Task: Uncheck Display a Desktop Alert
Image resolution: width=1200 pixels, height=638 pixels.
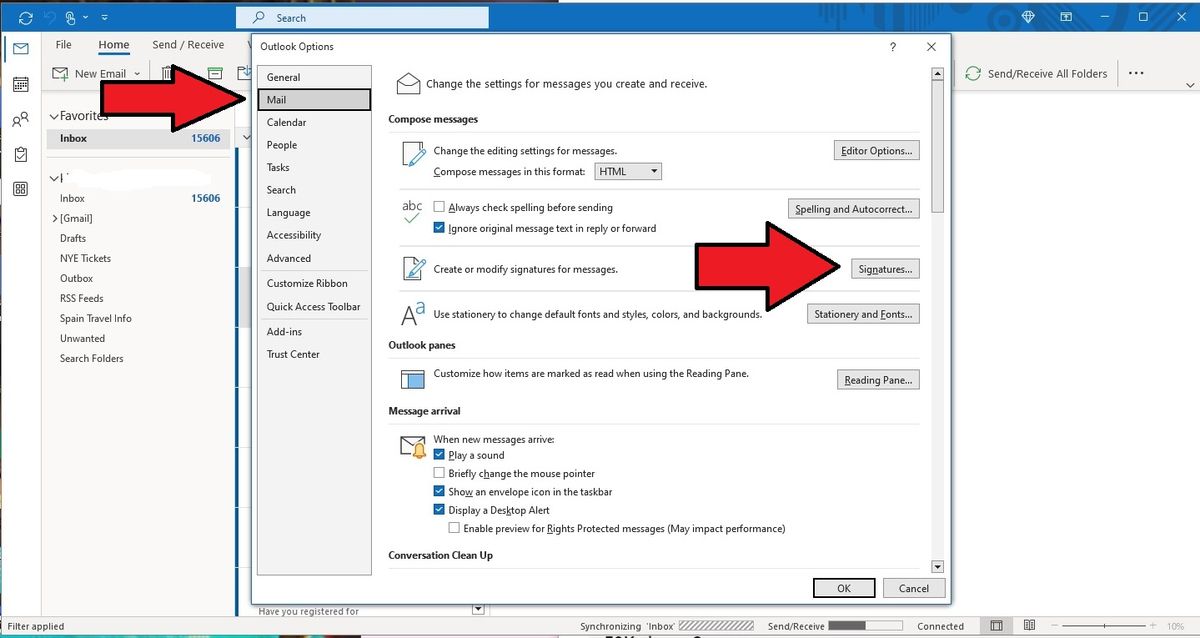Action: coord(439,510)
